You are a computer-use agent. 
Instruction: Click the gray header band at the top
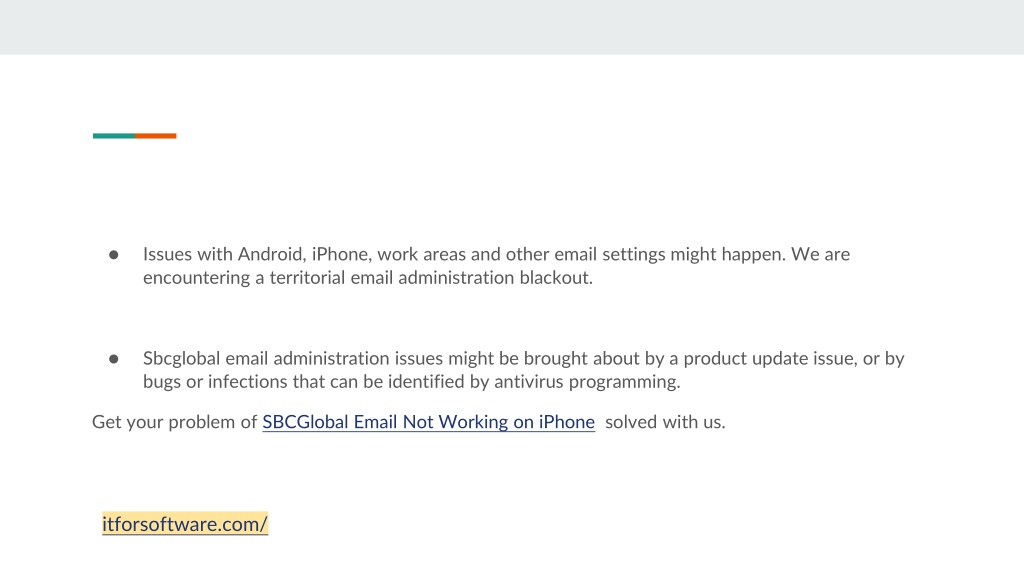click(x=512, y=27)
